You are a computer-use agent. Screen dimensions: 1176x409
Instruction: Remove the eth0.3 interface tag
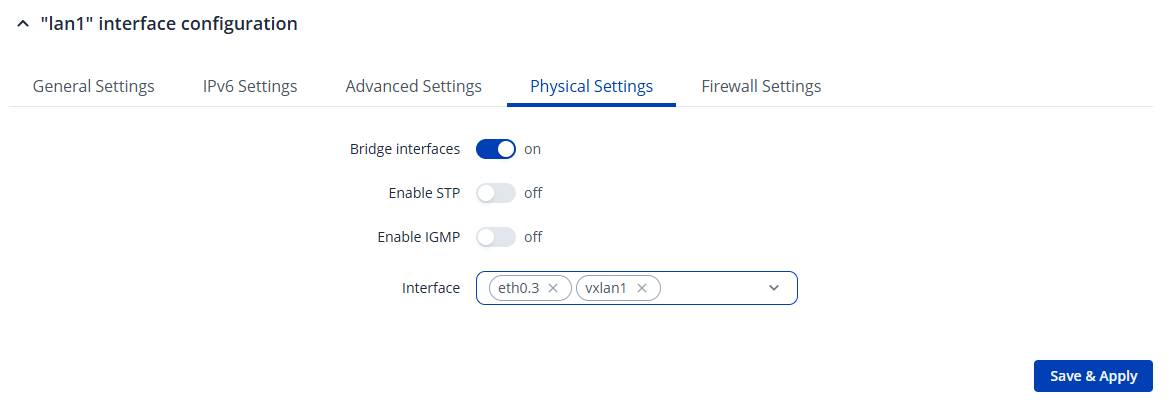tap(553, 288)
